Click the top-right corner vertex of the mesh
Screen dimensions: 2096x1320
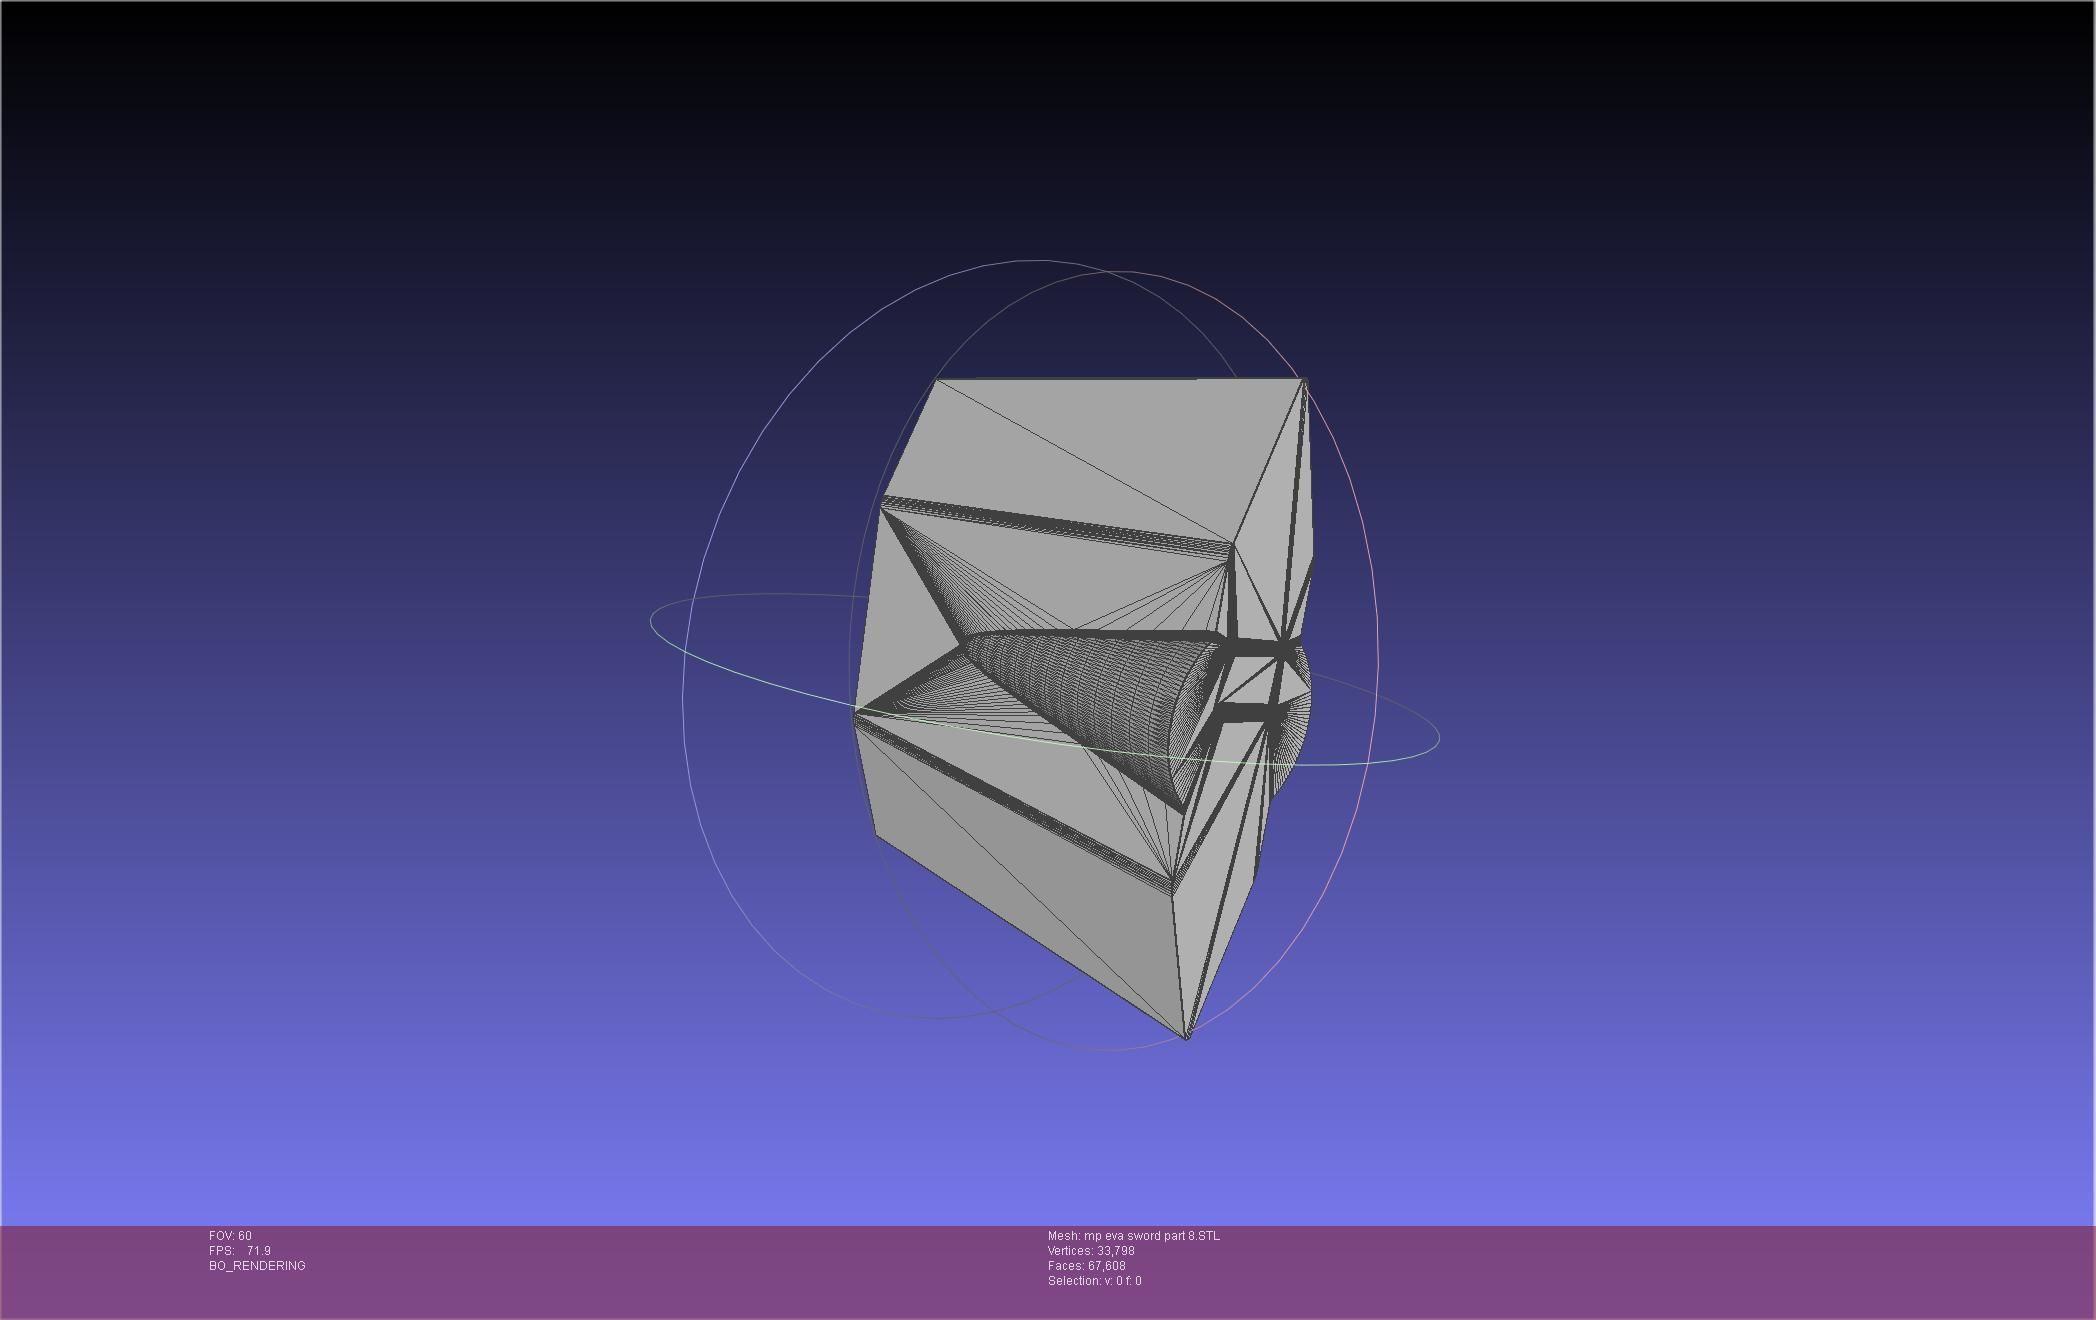[1305, 379]
